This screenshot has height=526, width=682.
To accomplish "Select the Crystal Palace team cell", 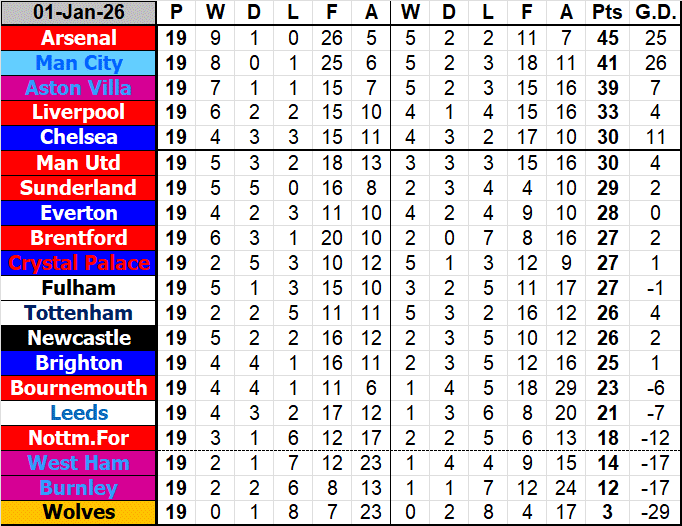I will coord(79,263).
